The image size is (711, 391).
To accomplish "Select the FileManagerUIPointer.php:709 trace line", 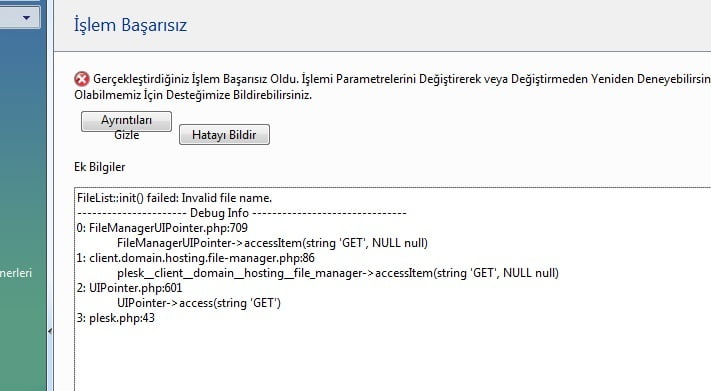I will tap(162, 228).
